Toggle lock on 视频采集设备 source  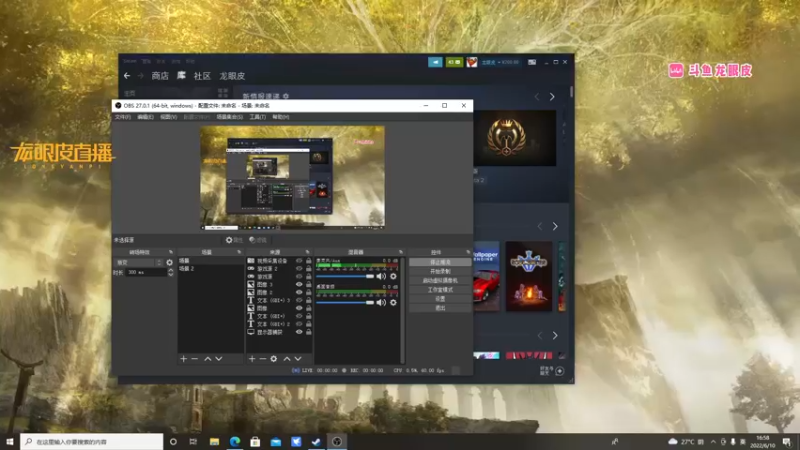tap(309, 261)
